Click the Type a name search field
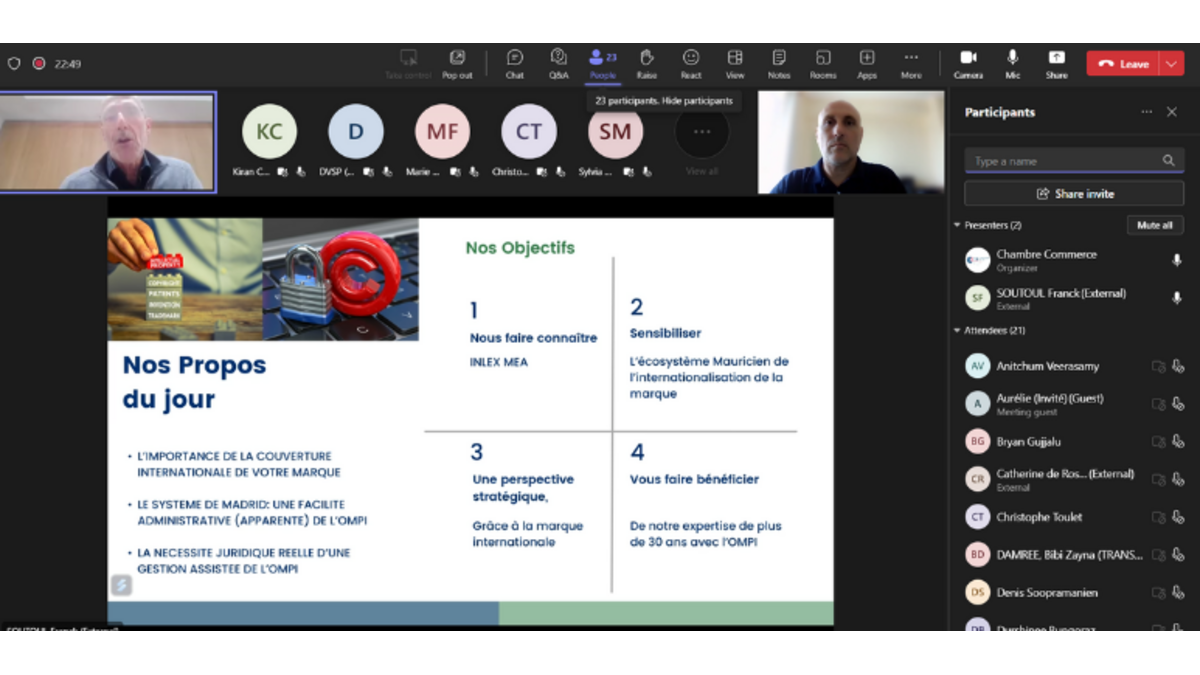The height and width of the screenshot is (675, 1200). coord(1064,161)
